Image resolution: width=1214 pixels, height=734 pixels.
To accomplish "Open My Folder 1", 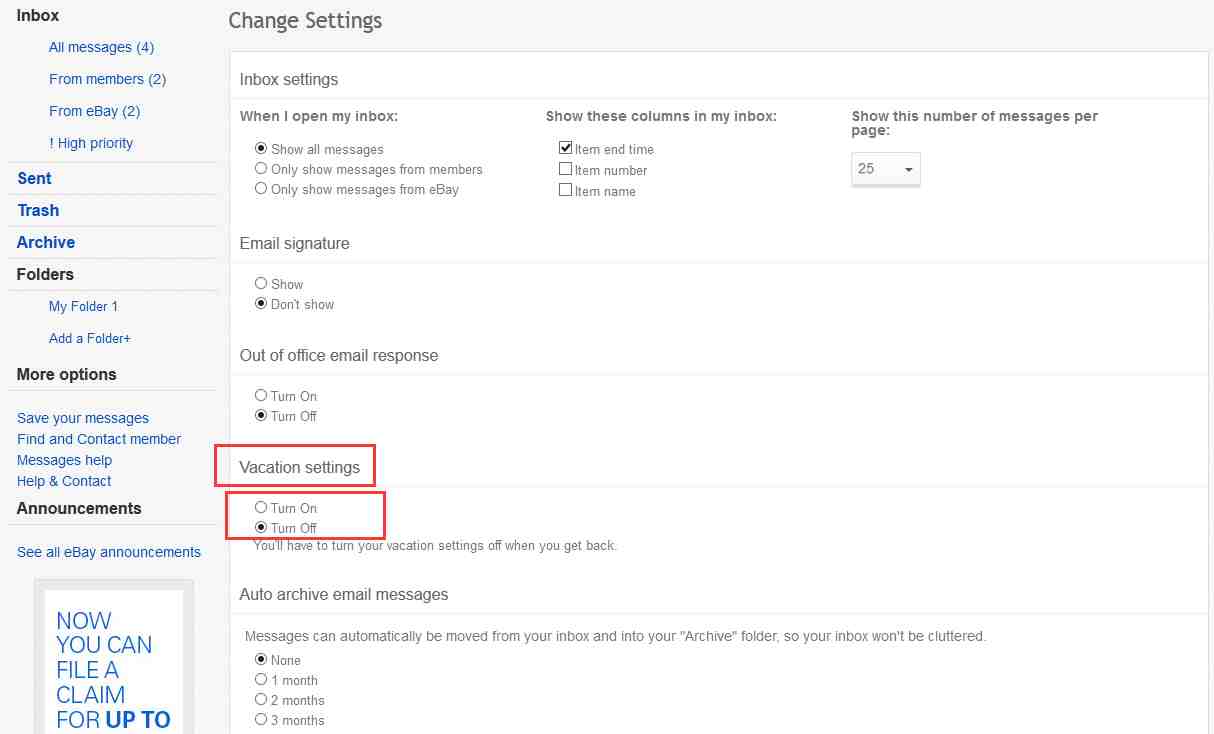I will [x=83, y=306].
